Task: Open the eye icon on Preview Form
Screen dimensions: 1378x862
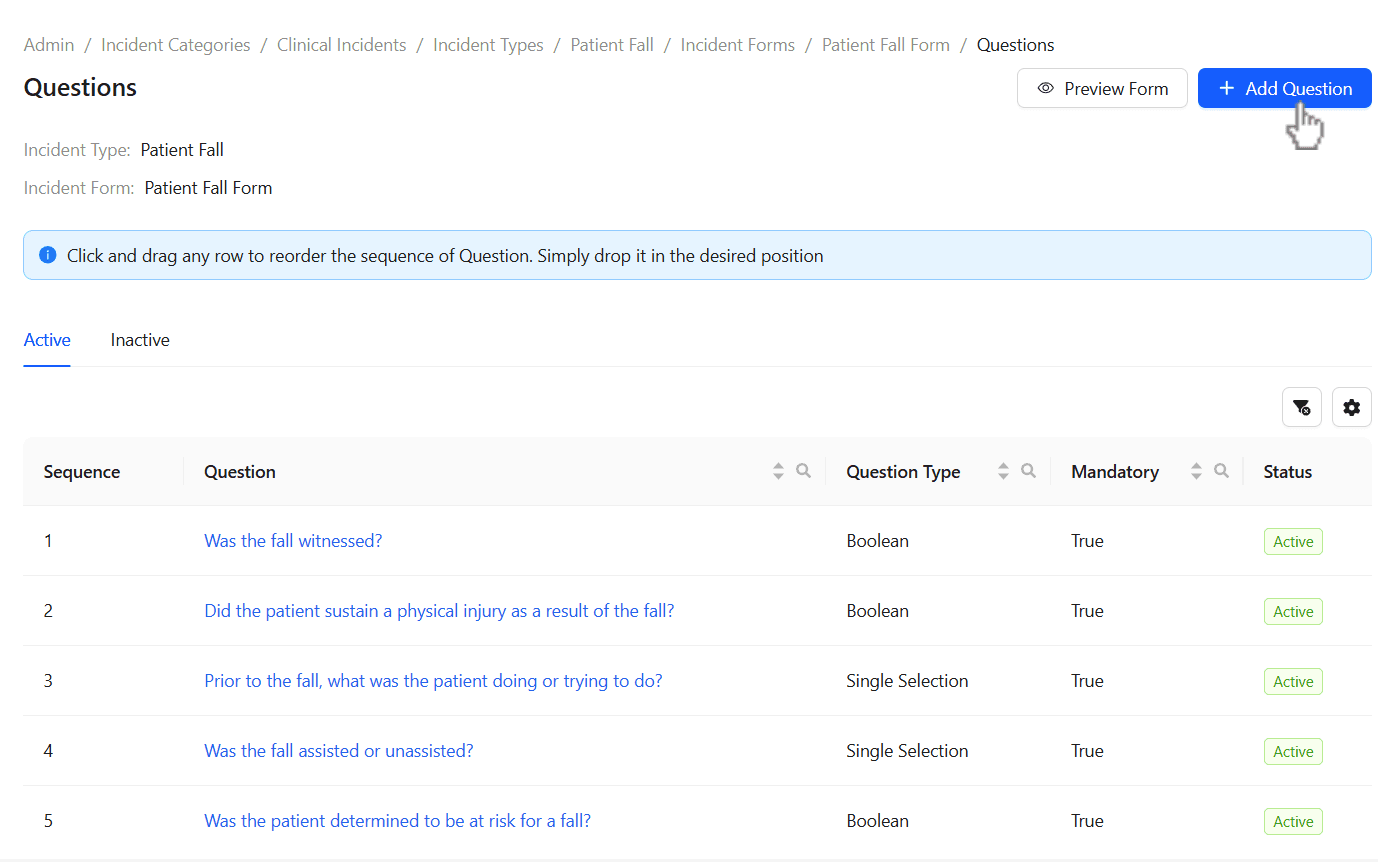Action: [1046, 88]
